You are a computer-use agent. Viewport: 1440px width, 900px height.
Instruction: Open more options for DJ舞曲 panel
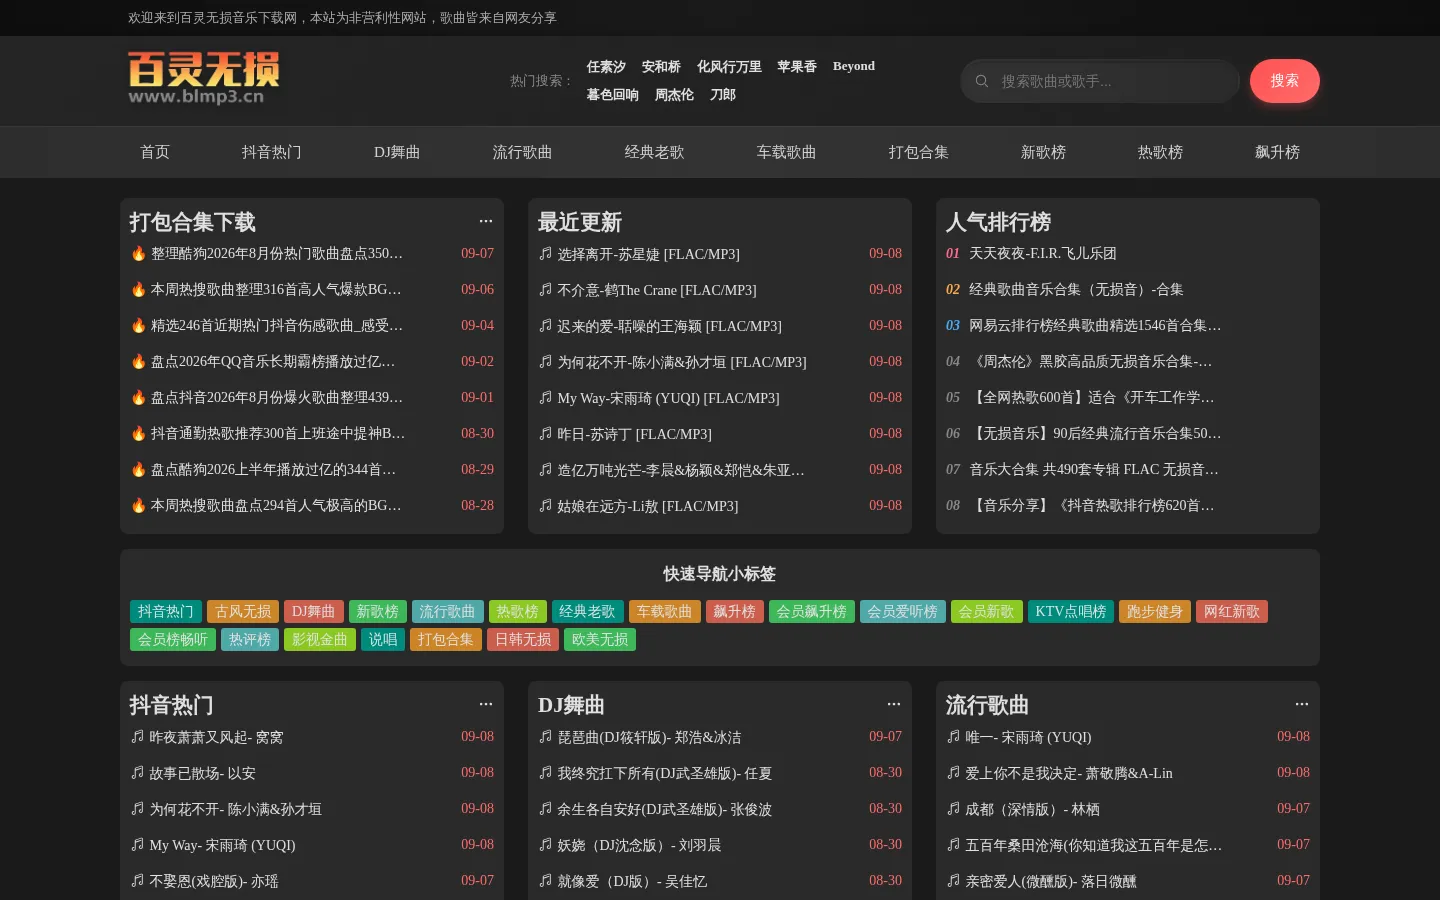894,704
